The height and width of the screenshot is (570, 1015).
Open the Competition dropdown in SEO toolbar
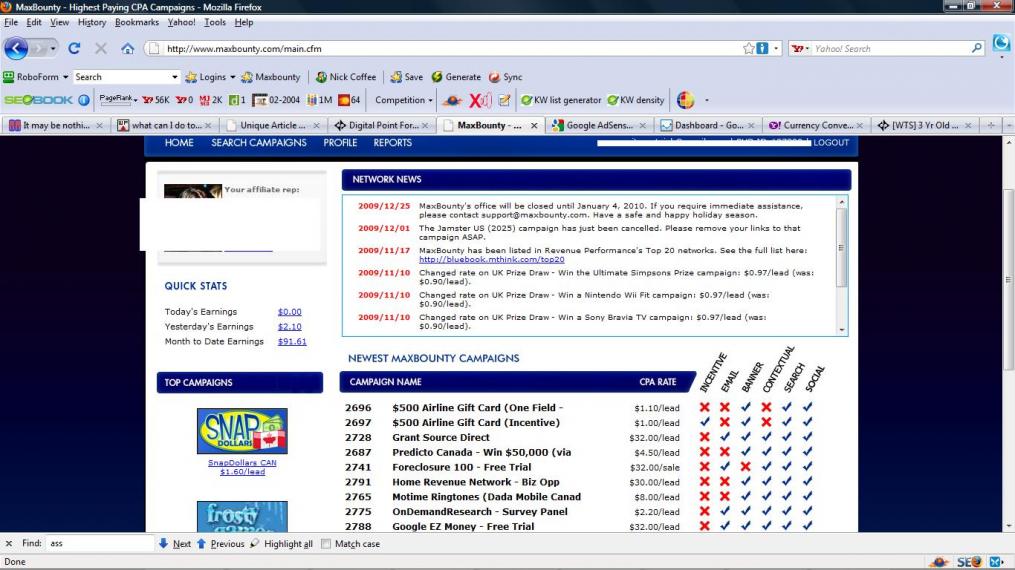click(404, 100)
